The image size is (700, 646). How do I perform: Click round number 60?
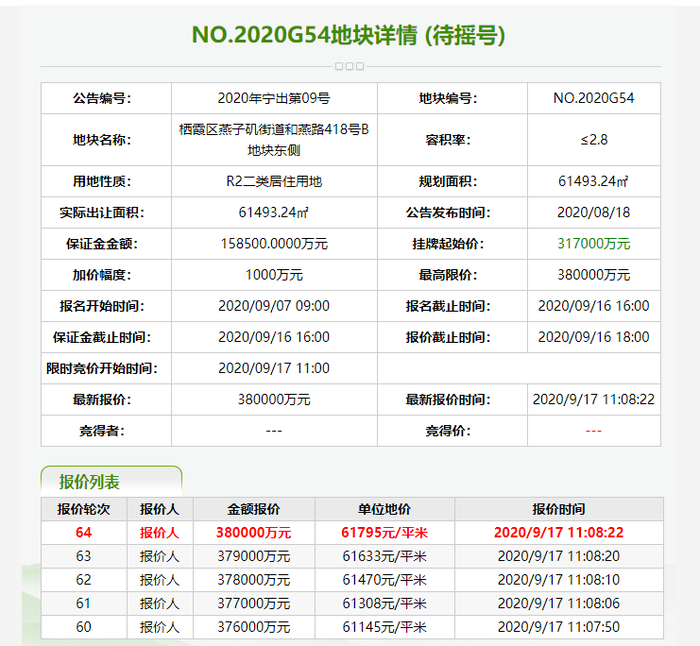pyautogui.click(x=83, y=627)
